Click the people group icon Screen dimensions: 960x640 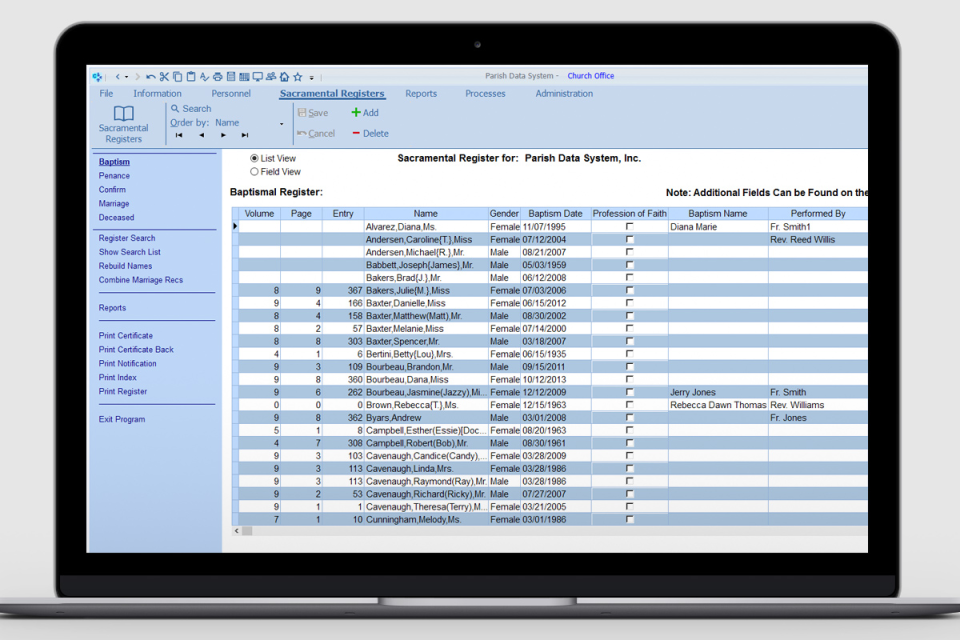[x=271, y=77]
